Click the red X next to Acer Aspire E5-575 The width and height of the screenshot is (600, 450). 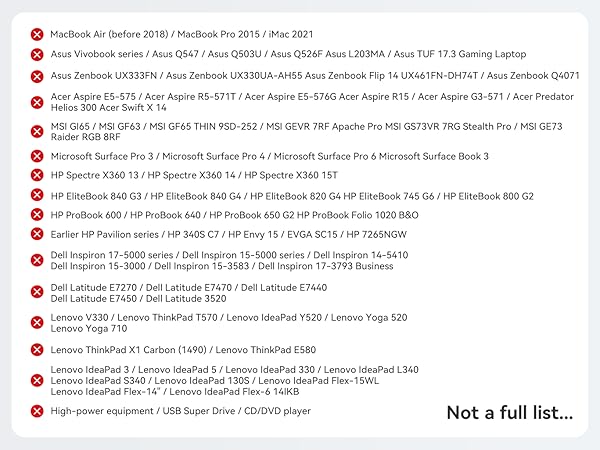(37, 102)
